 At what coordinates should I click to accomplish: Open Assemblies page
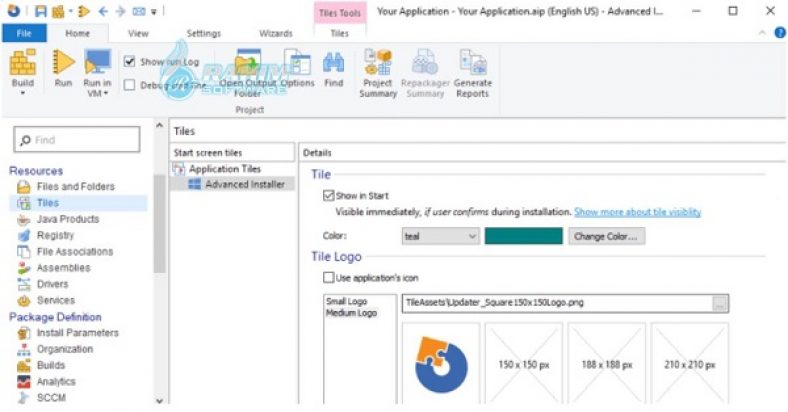[63, 268]
